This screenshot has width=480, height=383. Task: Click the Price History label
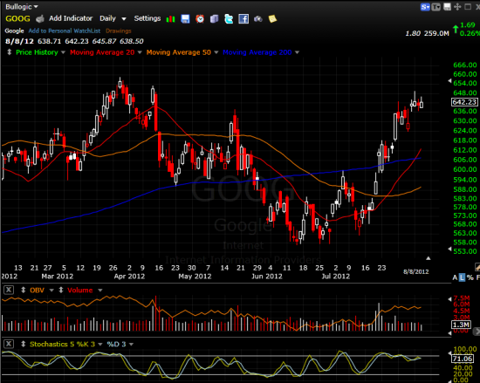37,52
